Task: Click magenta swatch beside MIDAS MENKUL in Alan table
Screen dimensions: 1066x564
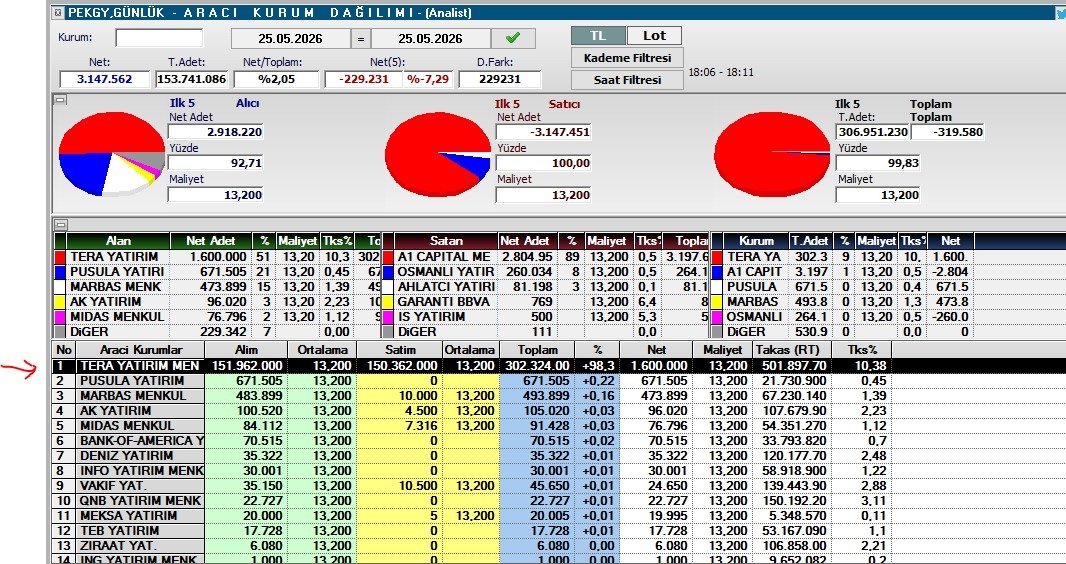Action: coord(60,317)
